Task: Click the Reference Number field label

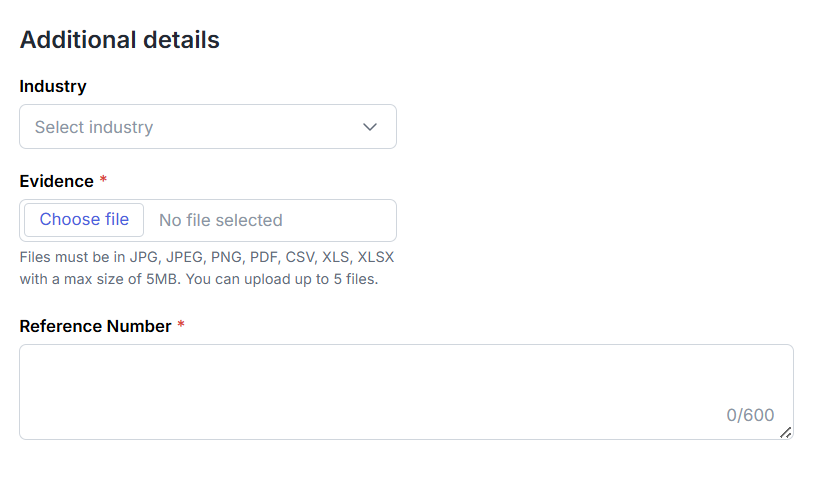Action: point(95,326)
